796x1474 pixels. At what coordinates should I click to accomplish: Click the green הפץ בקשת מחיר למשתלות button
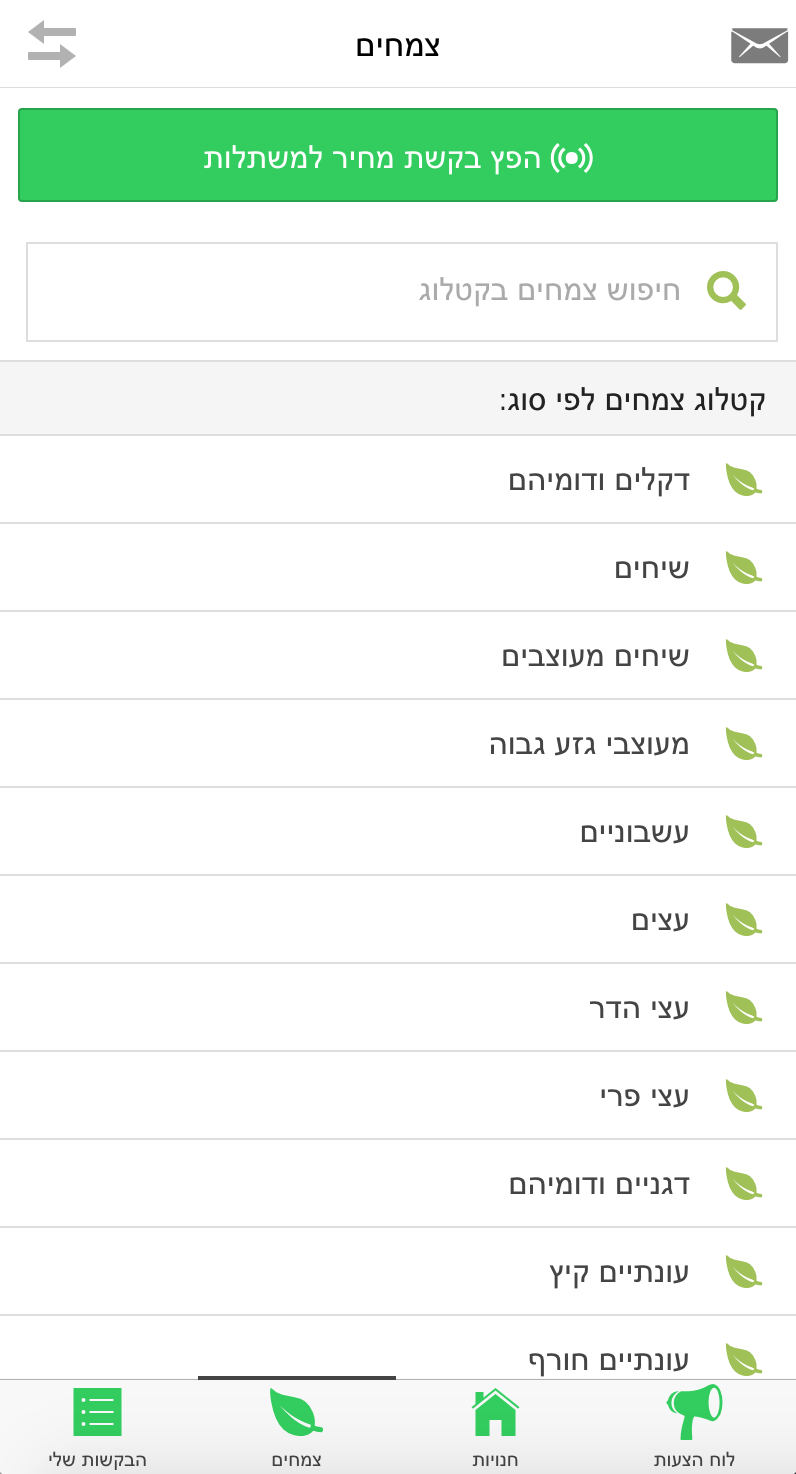pos(398,155)
